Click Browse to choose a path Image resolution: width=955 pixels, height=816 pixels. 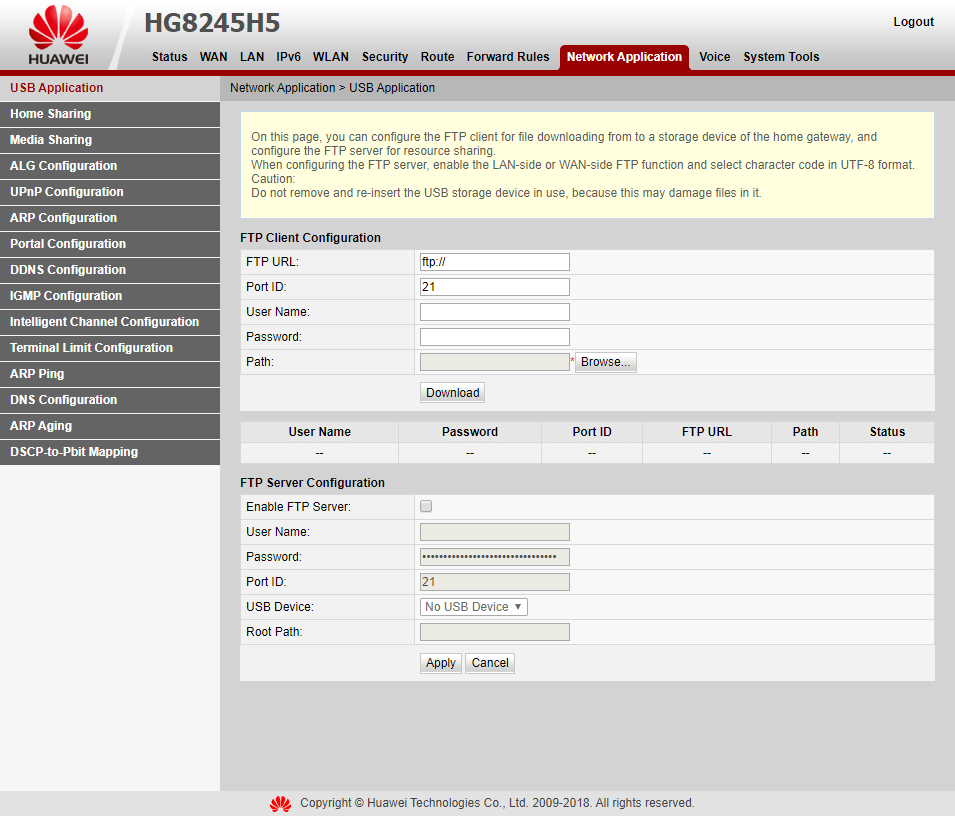(x=605, y=361)
